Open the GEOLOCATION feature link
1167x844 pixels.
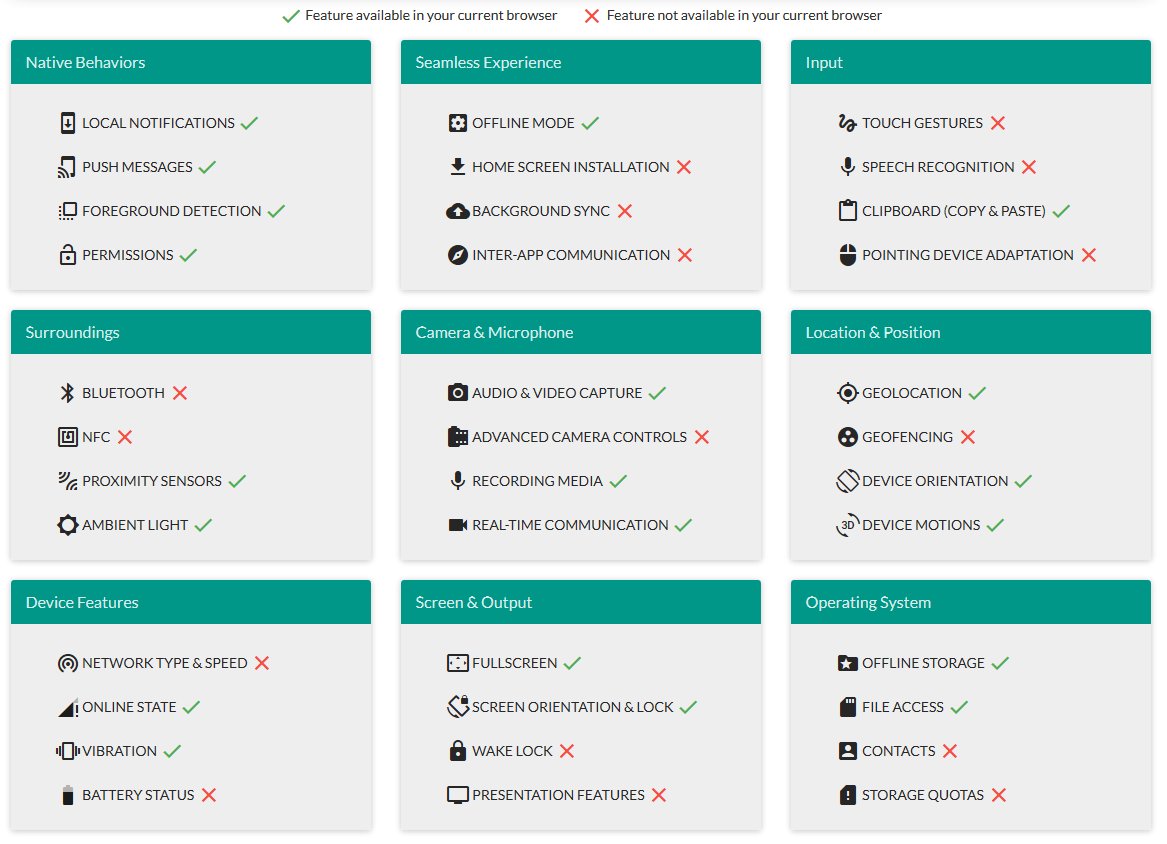912,392
